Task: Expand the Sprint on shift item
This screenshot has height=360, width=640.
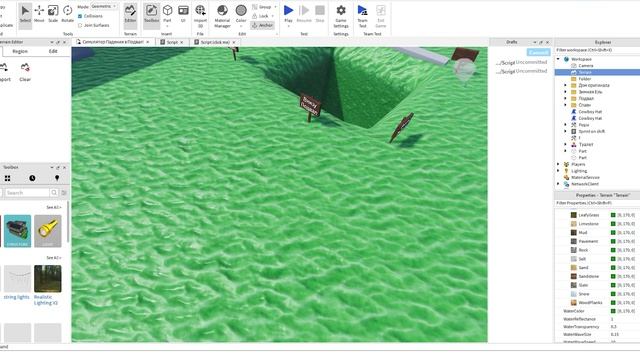Action: point(565,131)
